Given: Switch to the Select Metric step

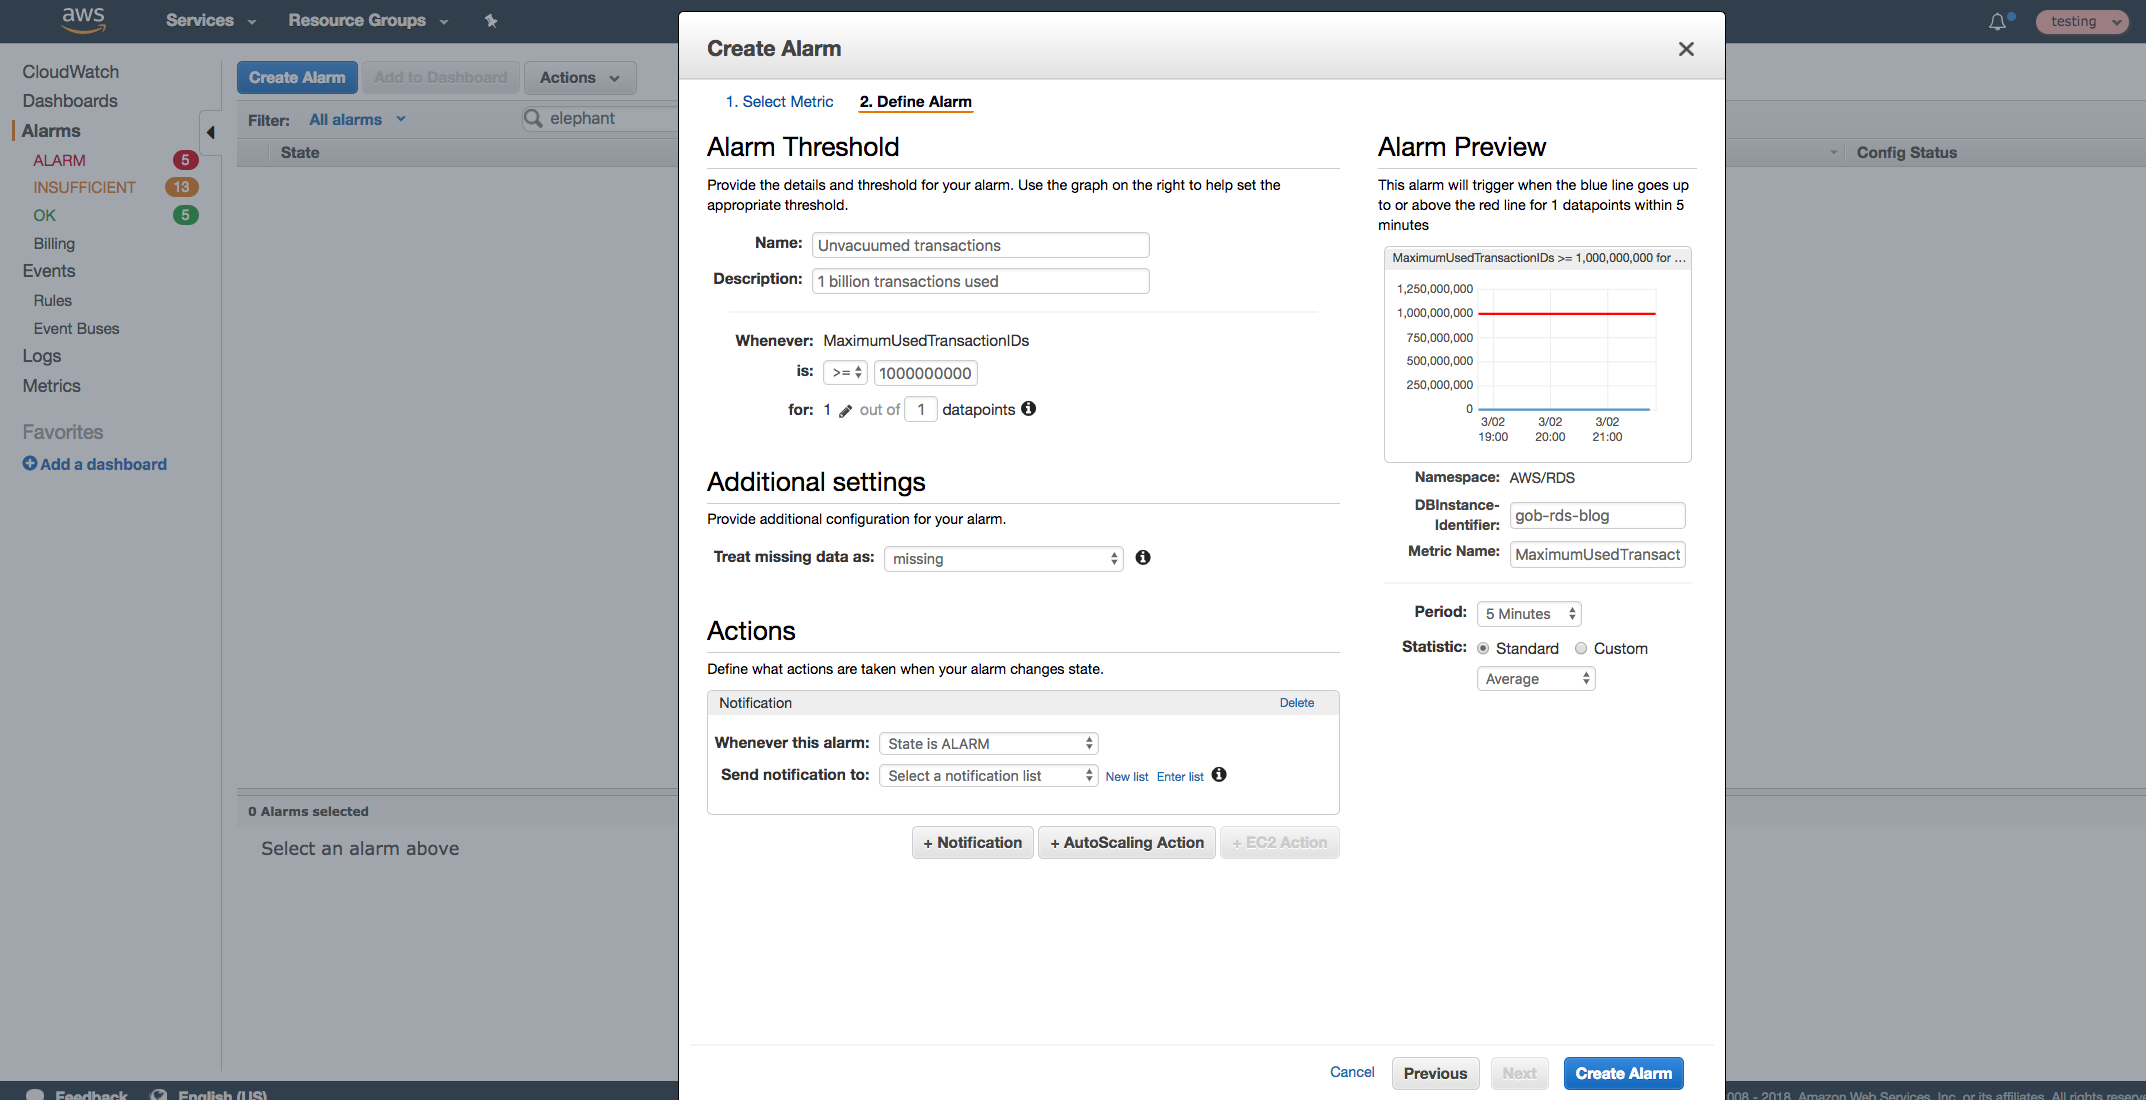Looking at the screenshot, I should [x=781, y=101].
